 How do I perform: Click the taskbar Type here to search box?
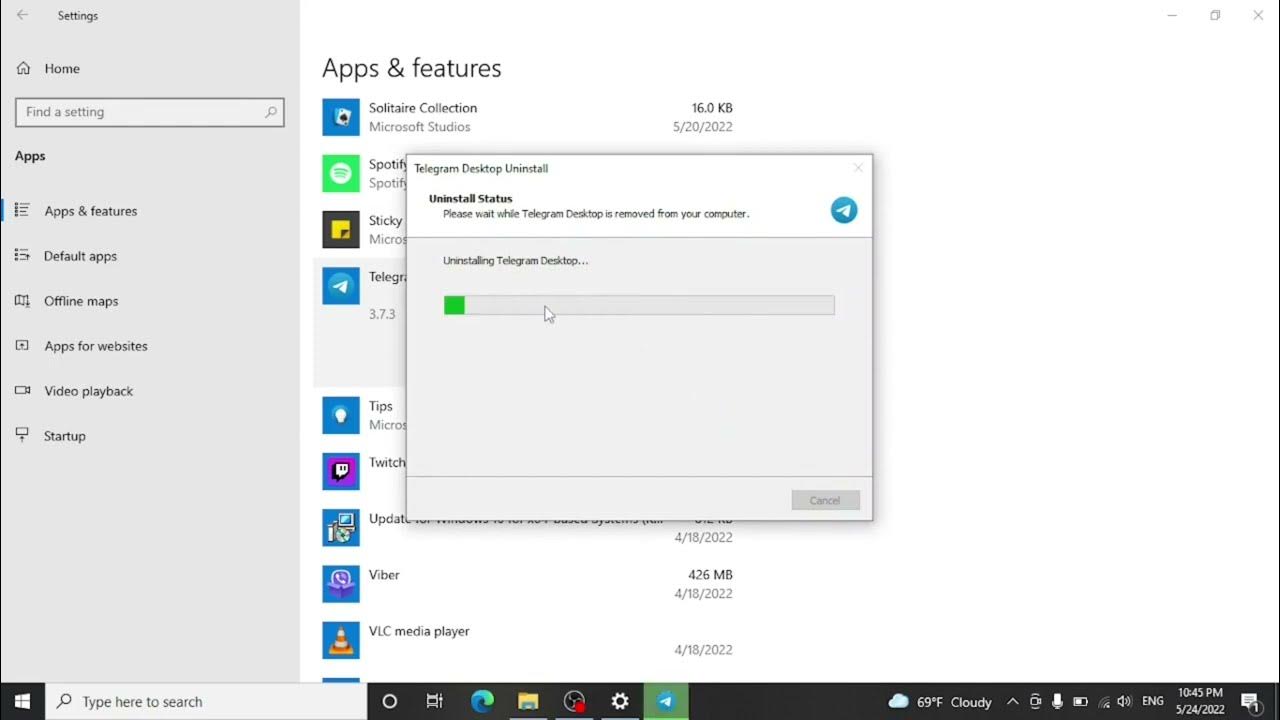click(x=206, y=701)
